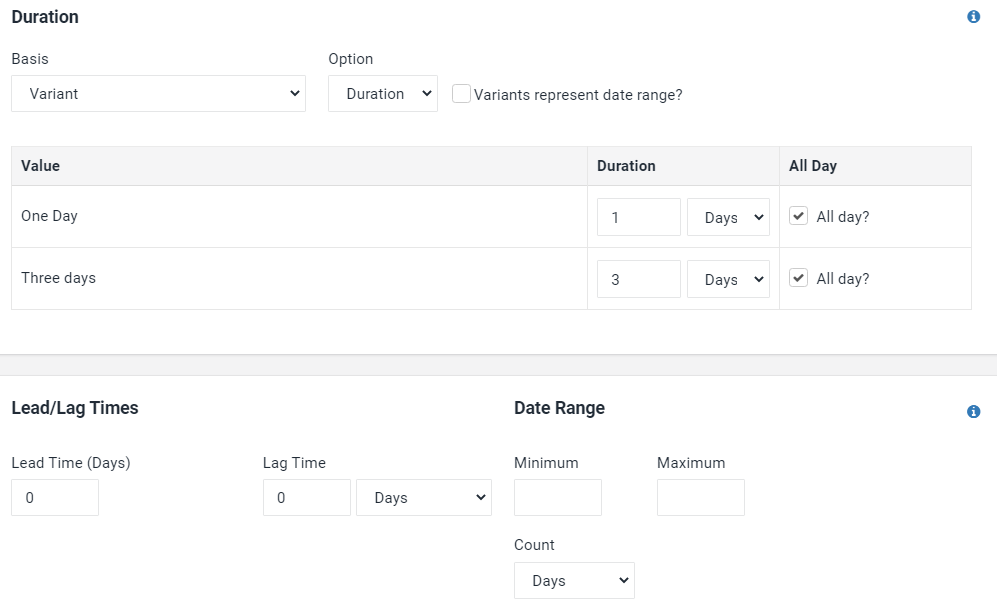This screenshot has height=608, width=997.
Task: Open the Option Duration dropdown
Action: 383,93
